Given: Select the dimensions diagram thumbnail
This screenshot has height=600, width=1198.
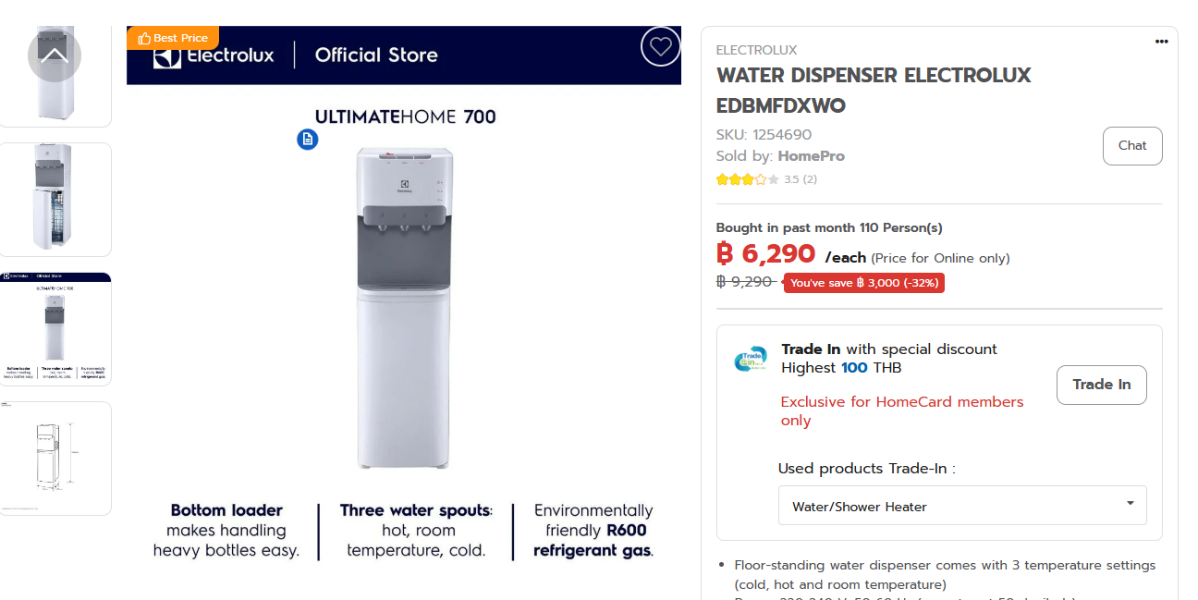Looking at the screenshot, I should point(55,458).
